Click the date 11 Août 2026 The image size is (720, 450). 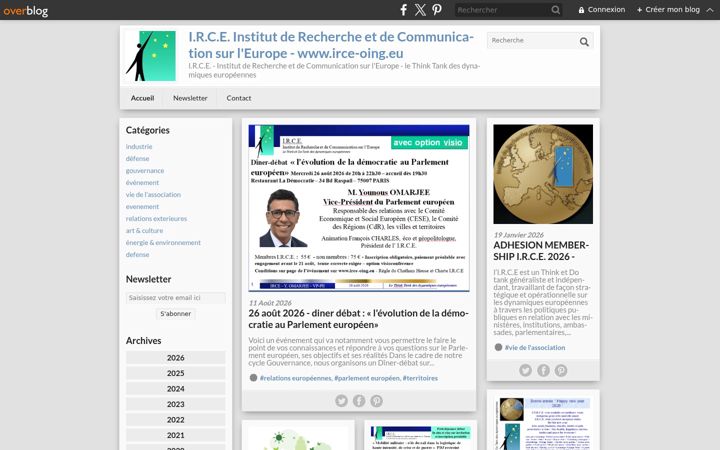[270, 303]
